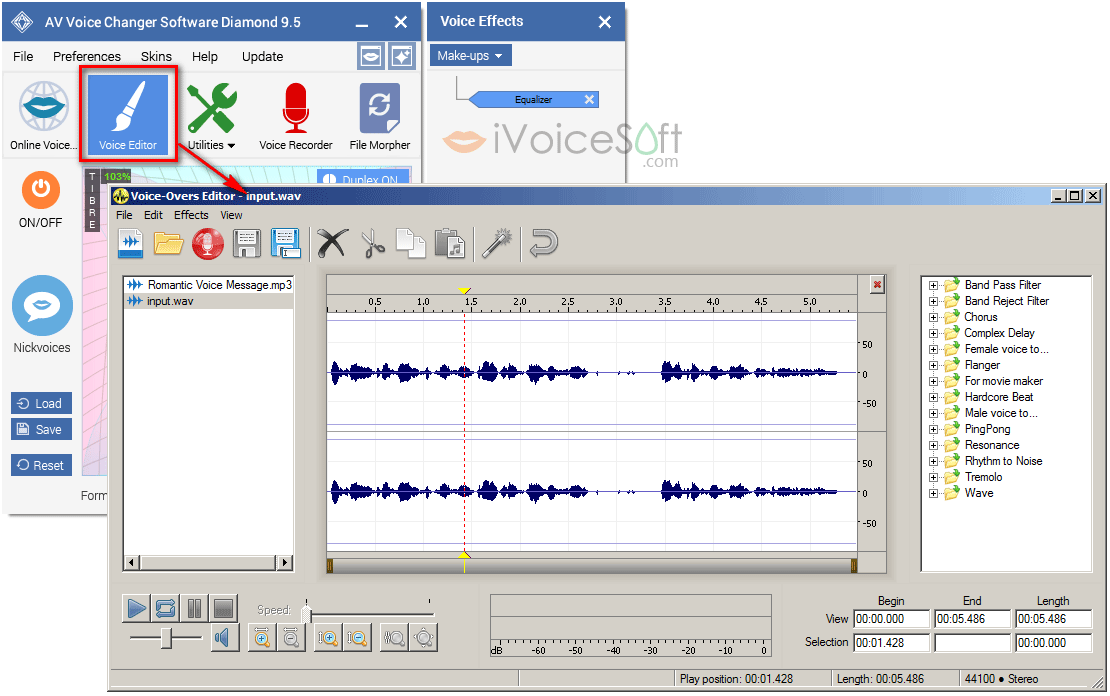This screenshot has width=1110, height=696.
Task: Expand the Band Pass Filter node
Action: [x=934, y=285]
